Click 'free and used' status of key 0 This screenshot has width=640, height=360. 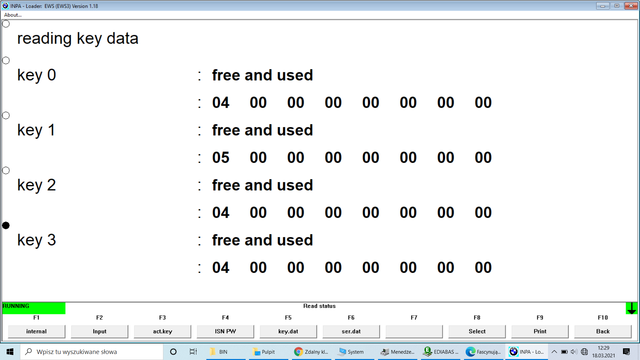tap(262, 75)
